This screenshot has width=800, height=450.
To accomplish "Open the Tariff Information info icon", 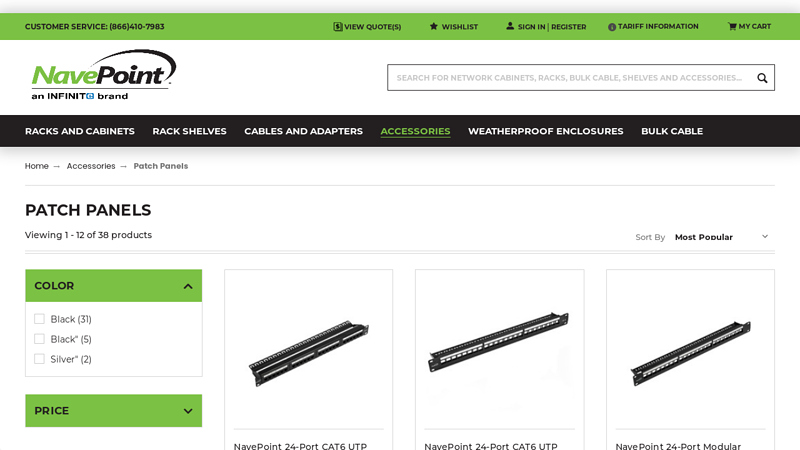I will point(612,27).
